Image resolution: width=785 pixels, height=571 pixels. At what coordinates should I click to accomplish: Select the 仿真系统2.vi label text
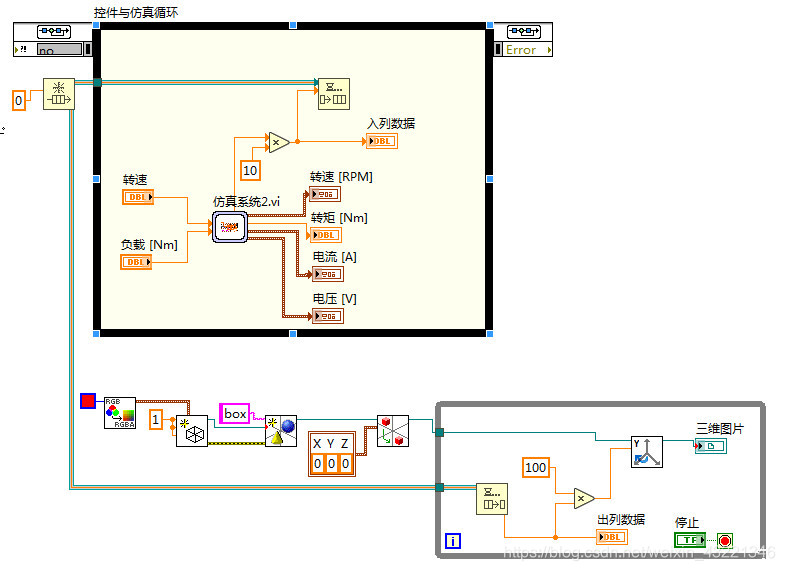(x=246, y=202)
